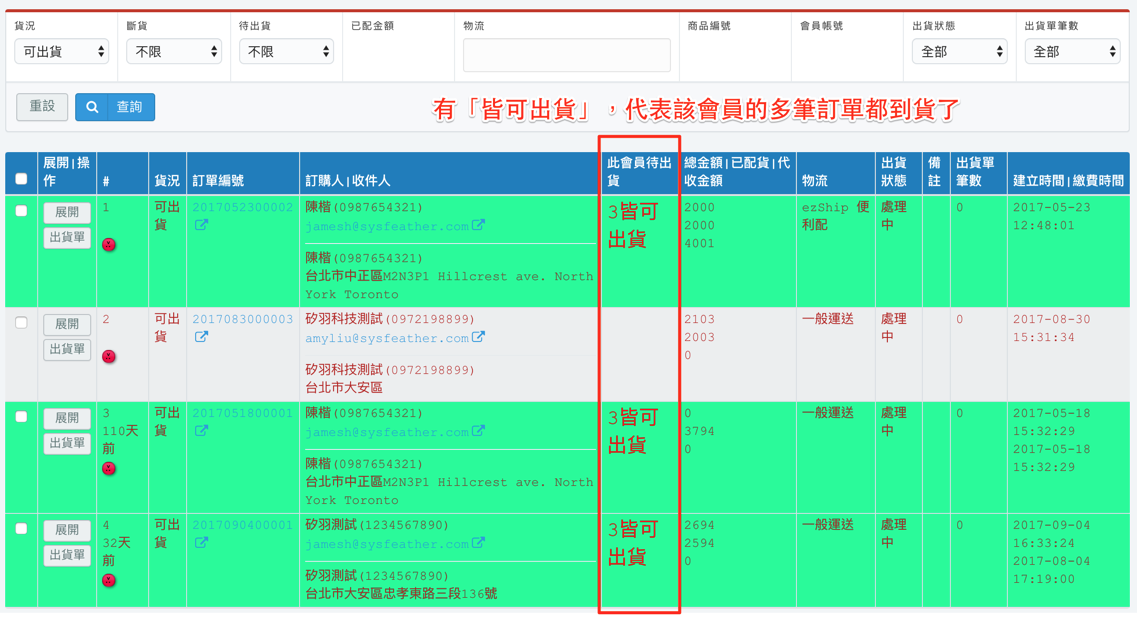The image size is (1137, 635).
Task: Expand the 出貨狀態 dropdown
Action: [x=958, y=52]
